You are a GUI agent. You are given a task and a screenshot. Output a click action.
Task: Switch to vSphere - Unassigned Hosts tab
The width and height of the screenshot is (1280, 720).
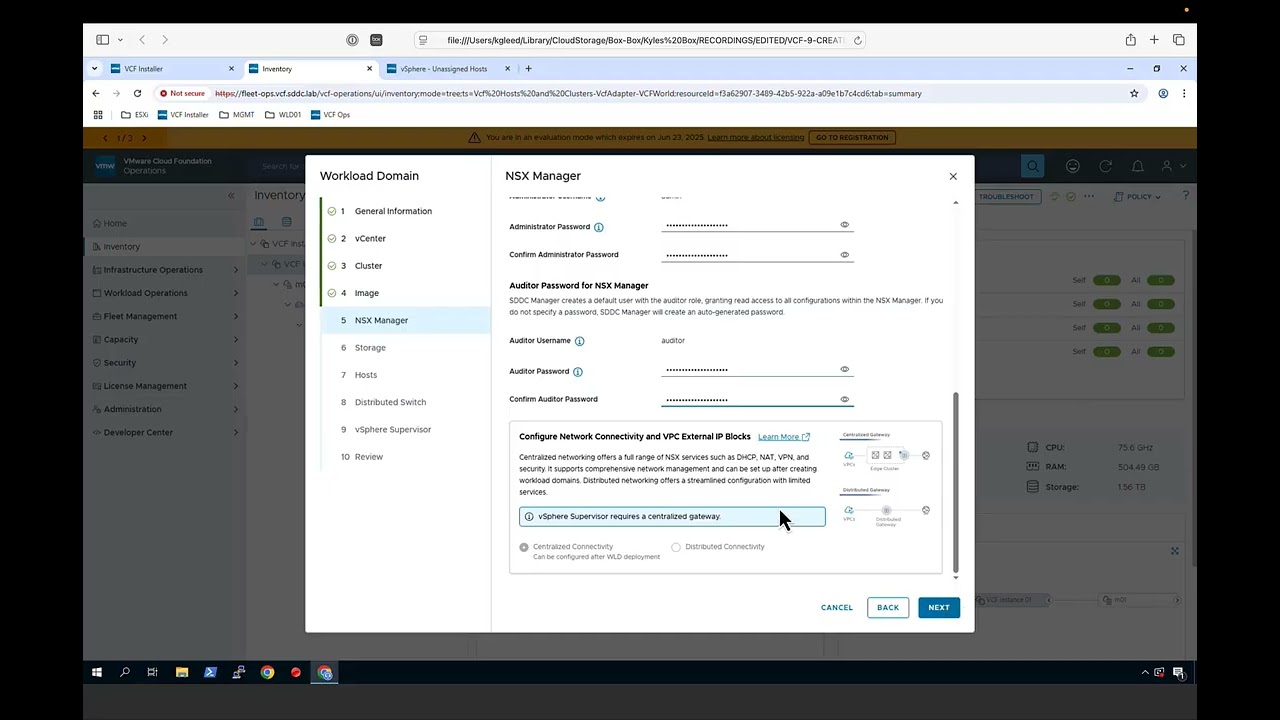[444, 69]
